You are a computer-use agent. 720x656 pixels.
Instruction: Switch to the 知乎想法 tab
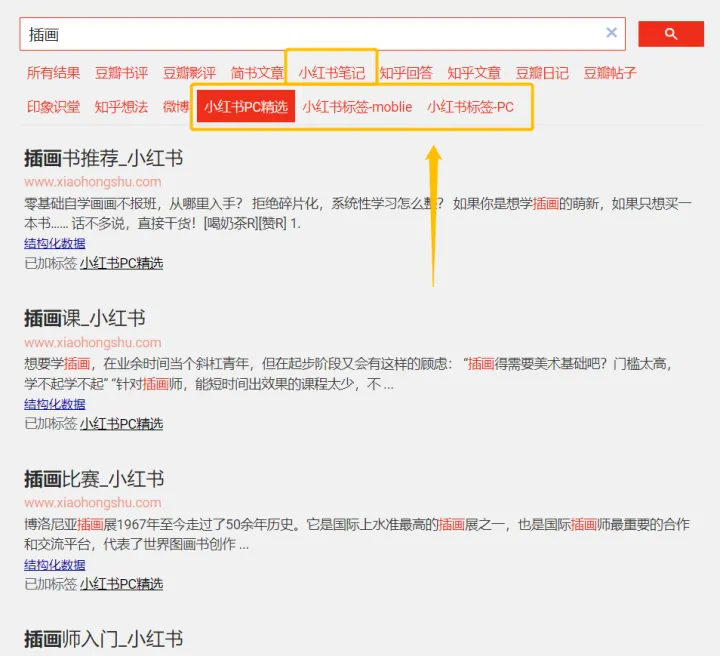tap(121, 107)
